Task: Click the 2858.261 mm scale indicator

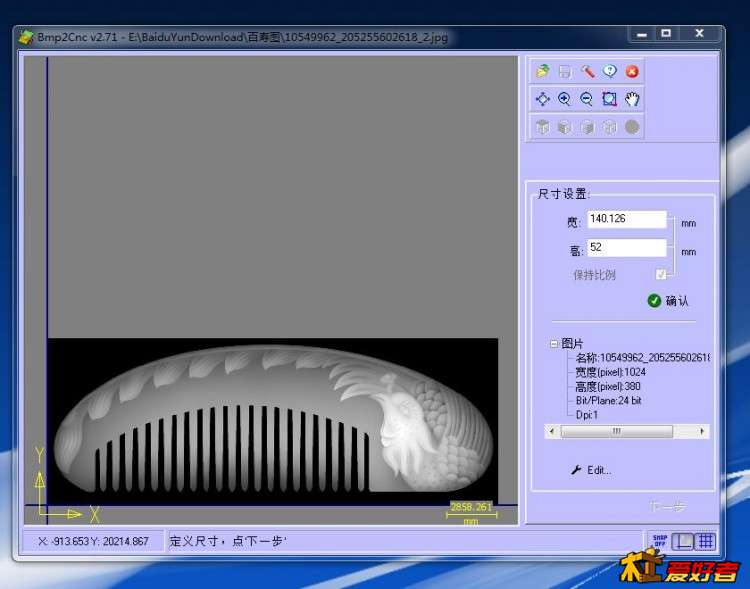Action: point(471,512)
